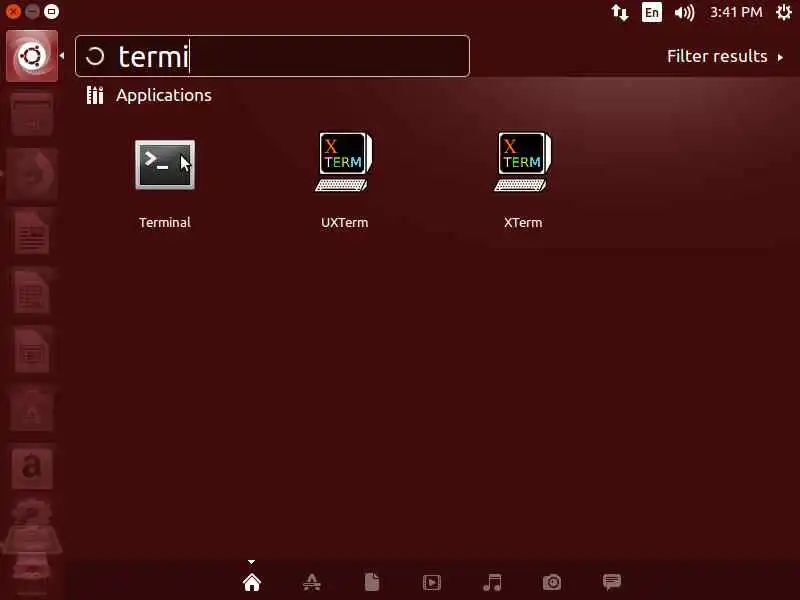800x600 pixels.
Task: Launch the XTerm application
Action: point(523,162)
